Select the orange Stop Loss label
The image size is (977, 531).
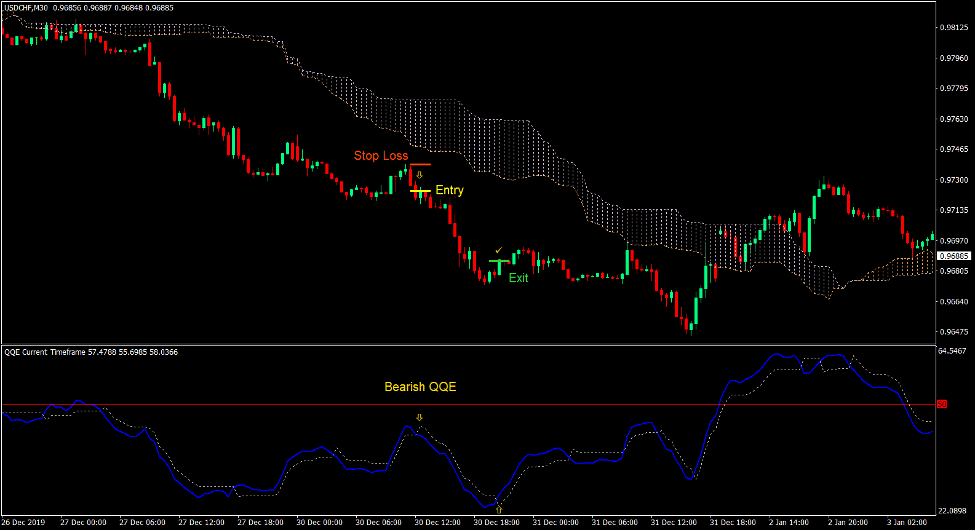(x=381, y=156)
